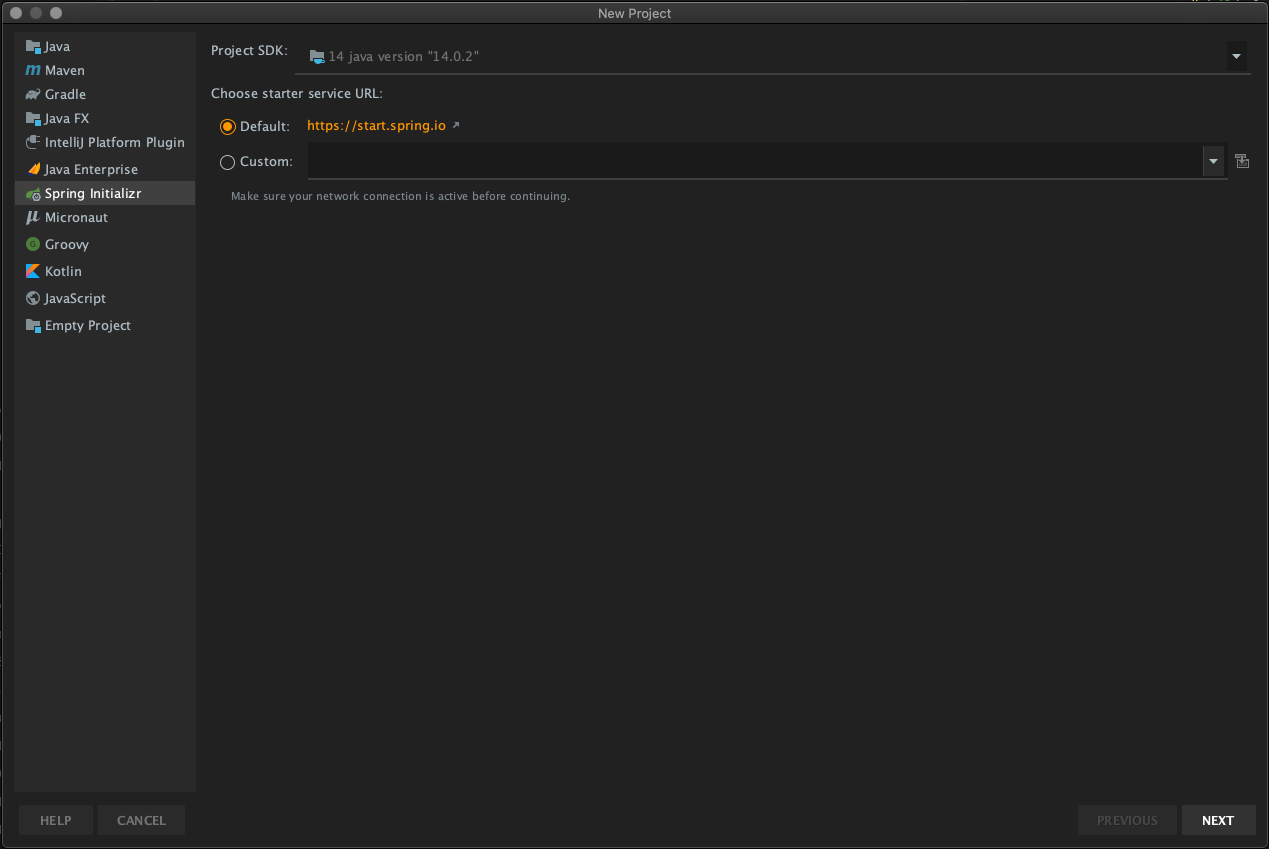1269x849 pixels.
Task: Click the CANCEL button
Action: click(x=141, y=820)
